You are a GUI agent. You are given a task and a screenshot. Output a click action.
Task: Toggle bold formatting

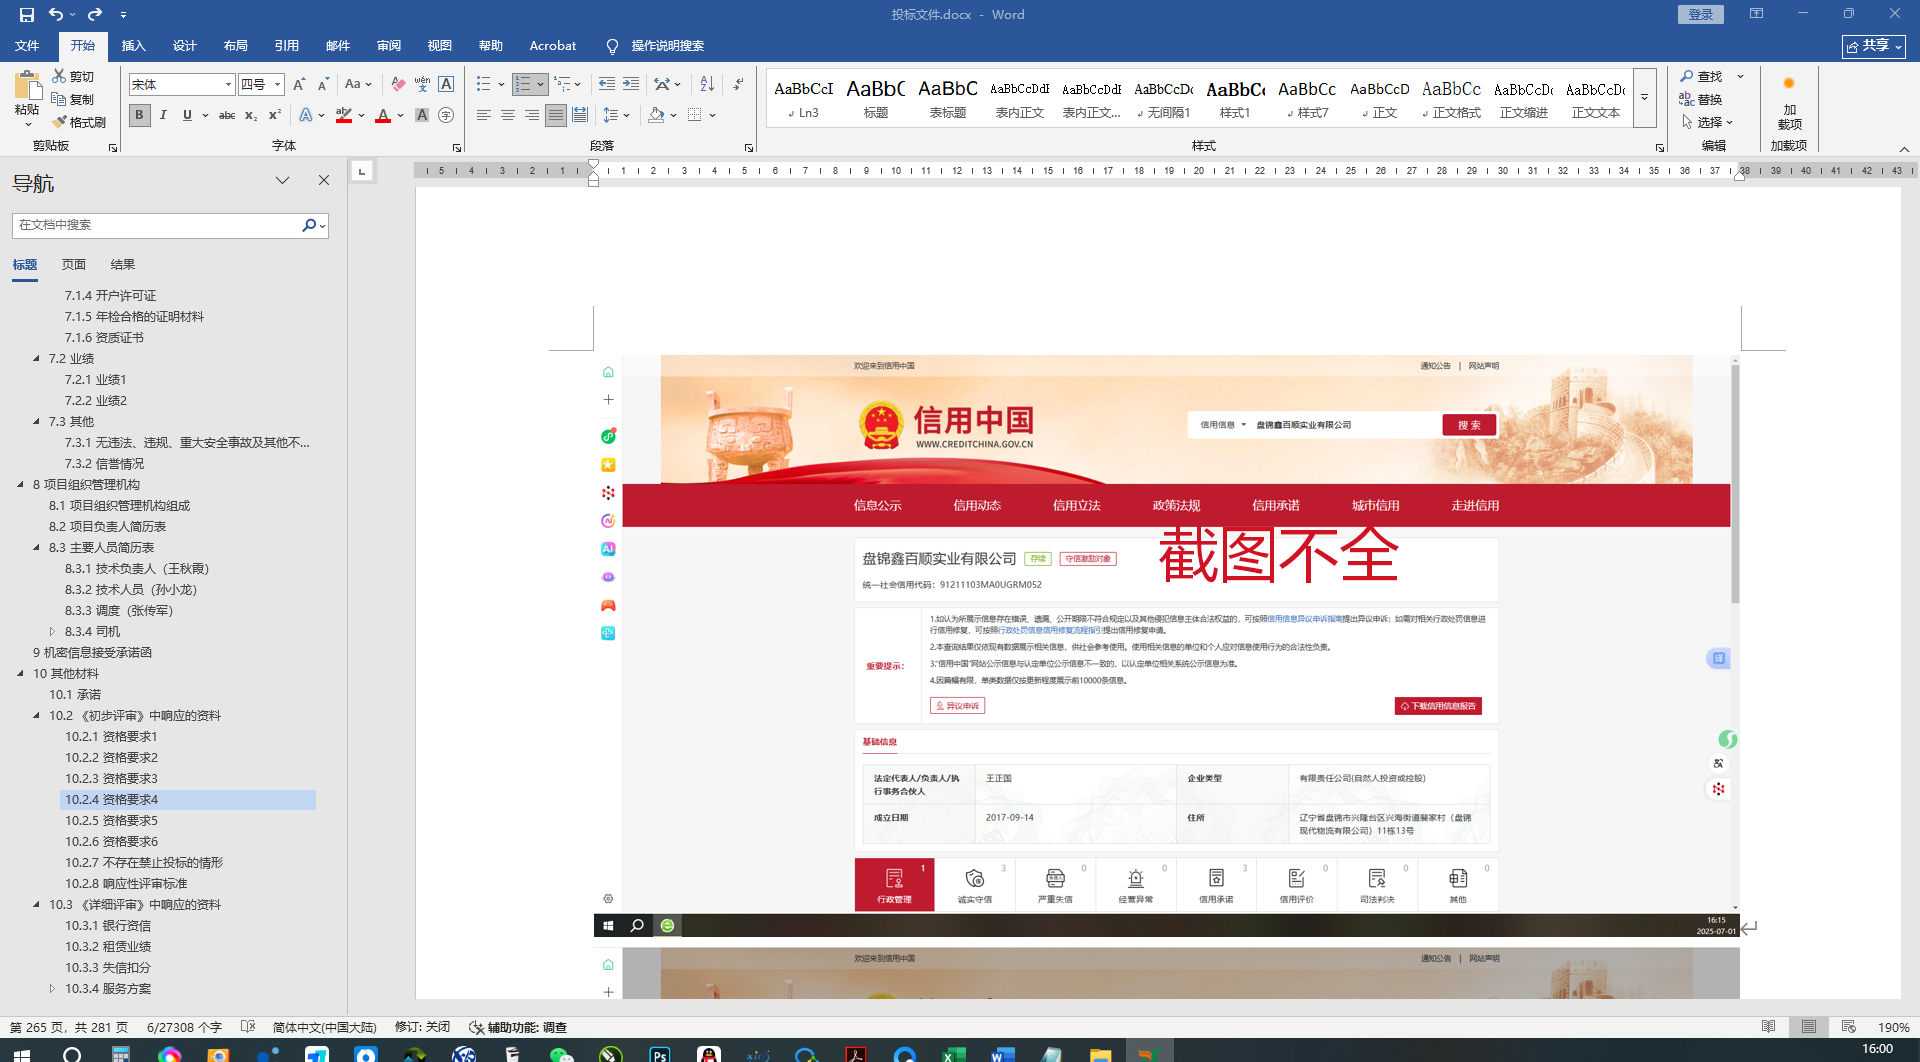[139, 116]
